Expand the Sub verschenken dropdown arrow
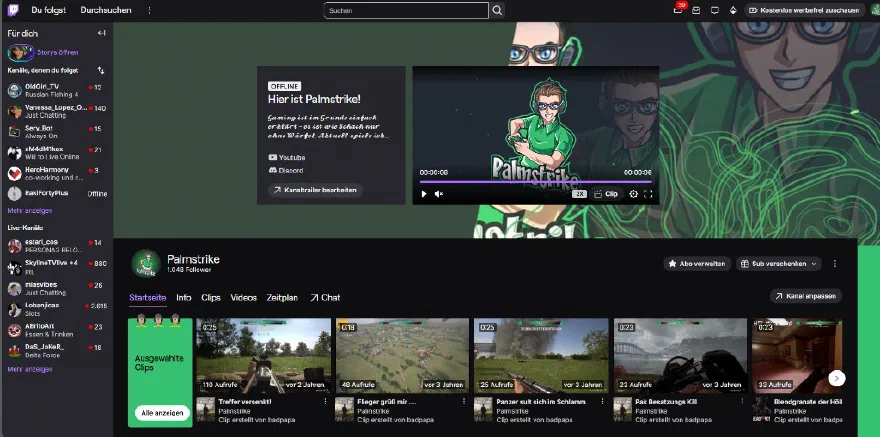 coord(814,264)
